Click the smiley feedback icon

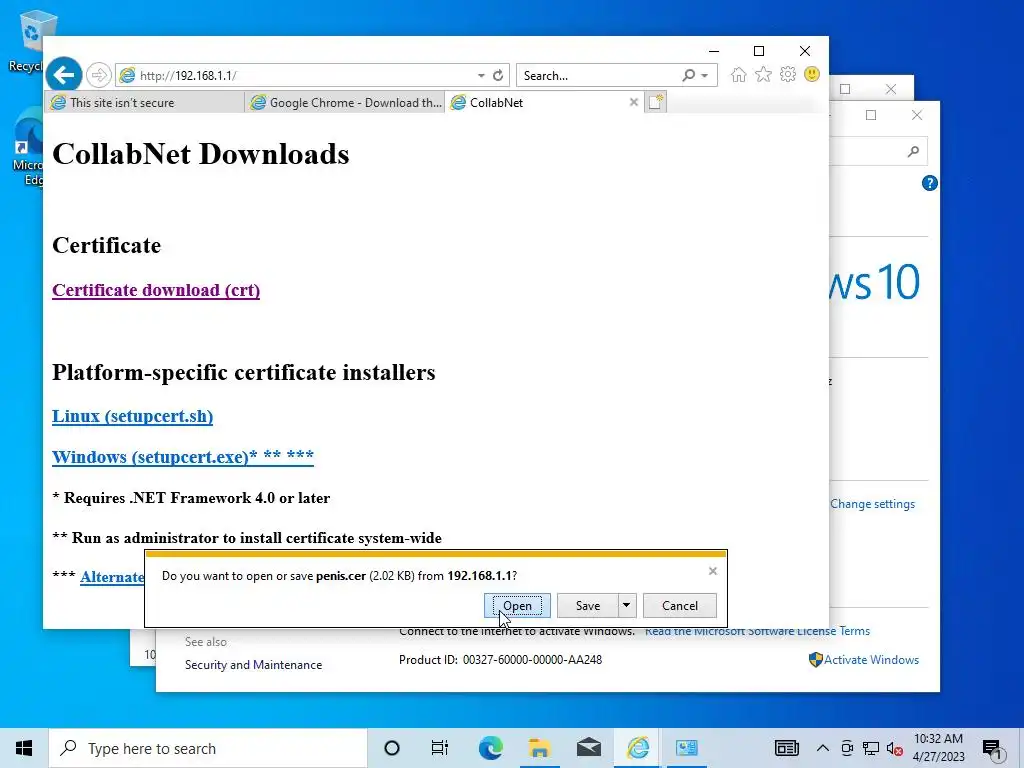(812, 74)
